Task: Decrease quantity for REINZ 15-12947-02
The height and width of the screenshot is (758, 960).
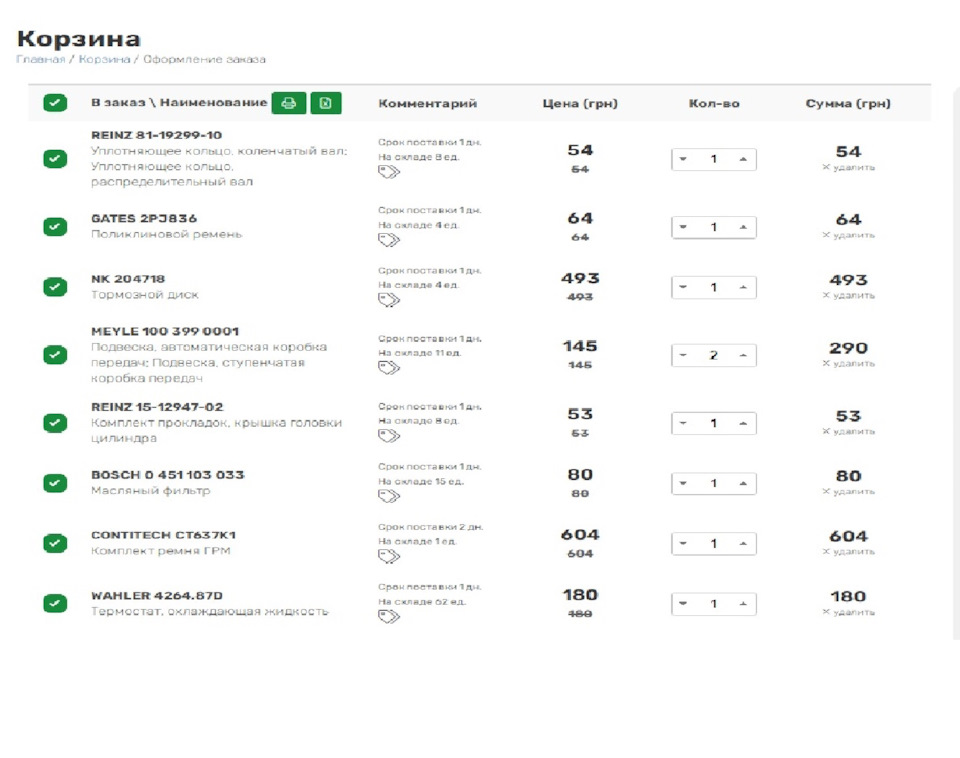Action: click(x=683, y=423)
